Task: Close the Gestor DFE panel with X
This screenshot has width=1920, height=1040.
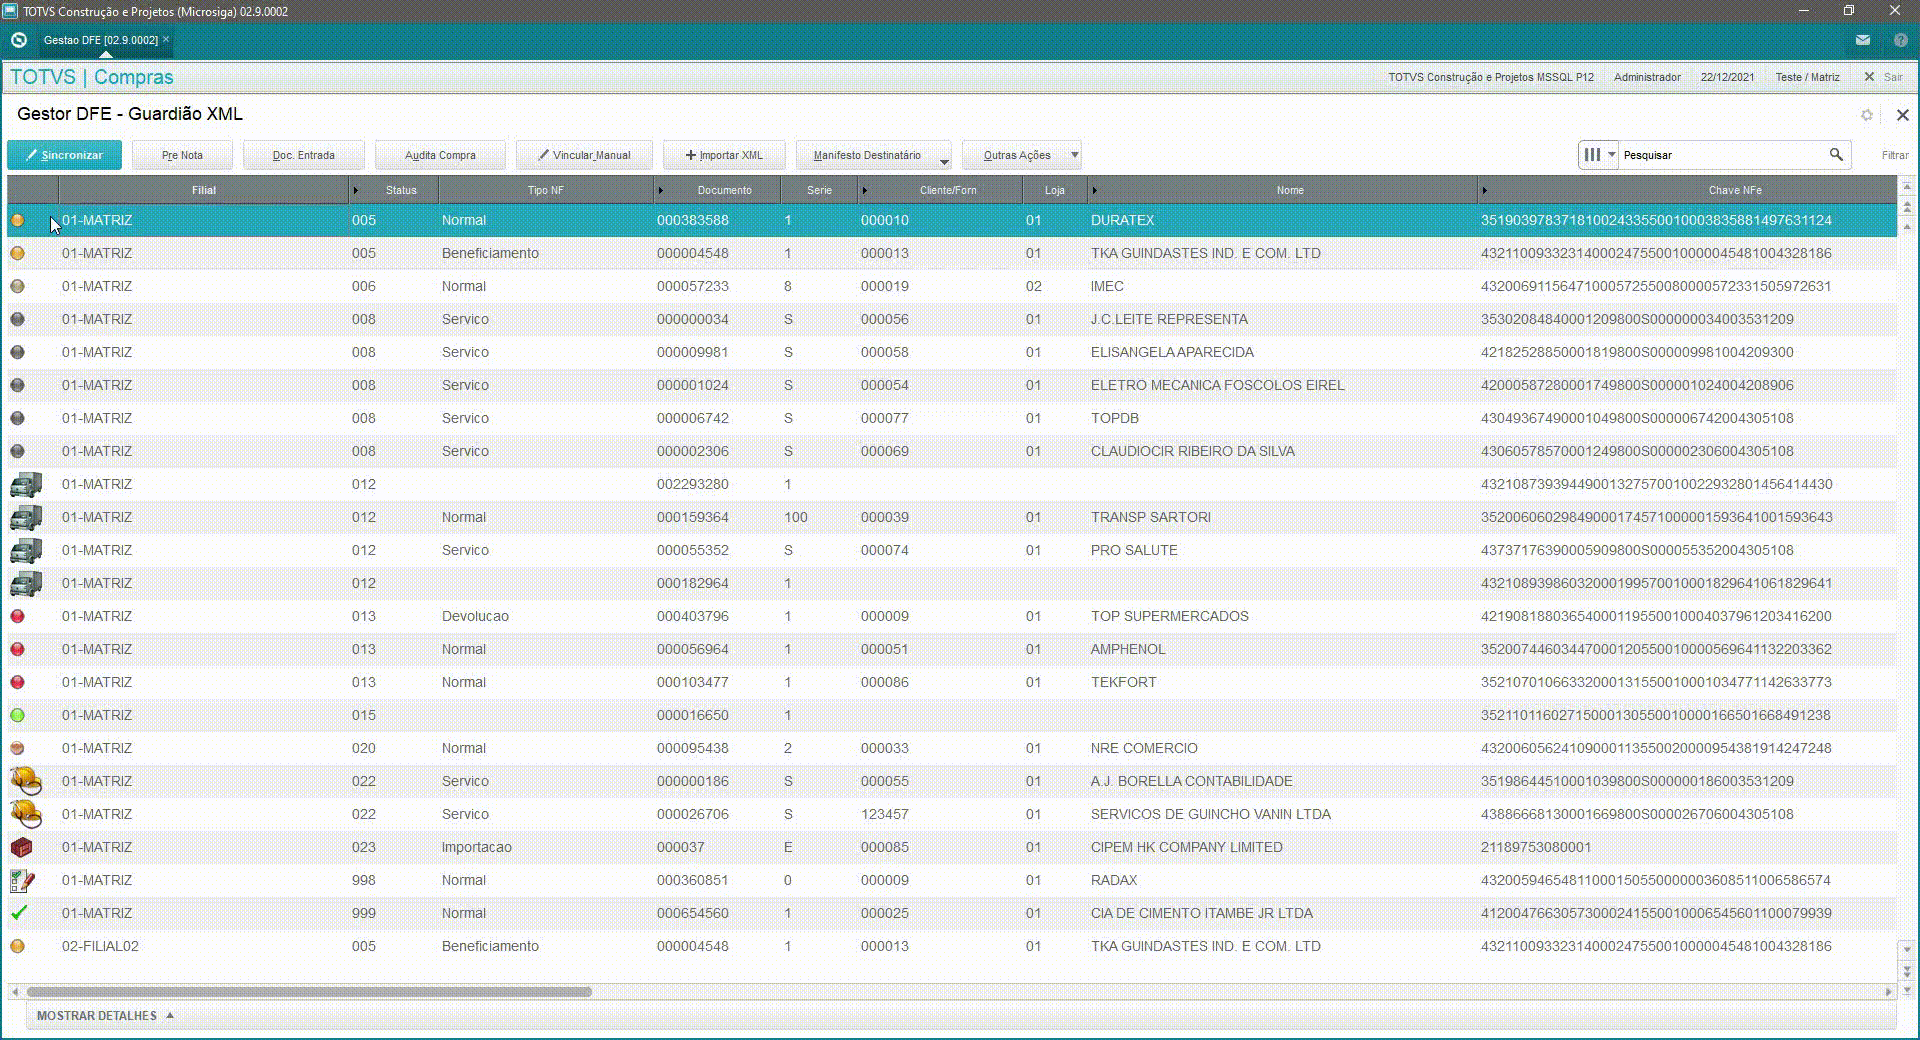Action: pos(1903,115)
